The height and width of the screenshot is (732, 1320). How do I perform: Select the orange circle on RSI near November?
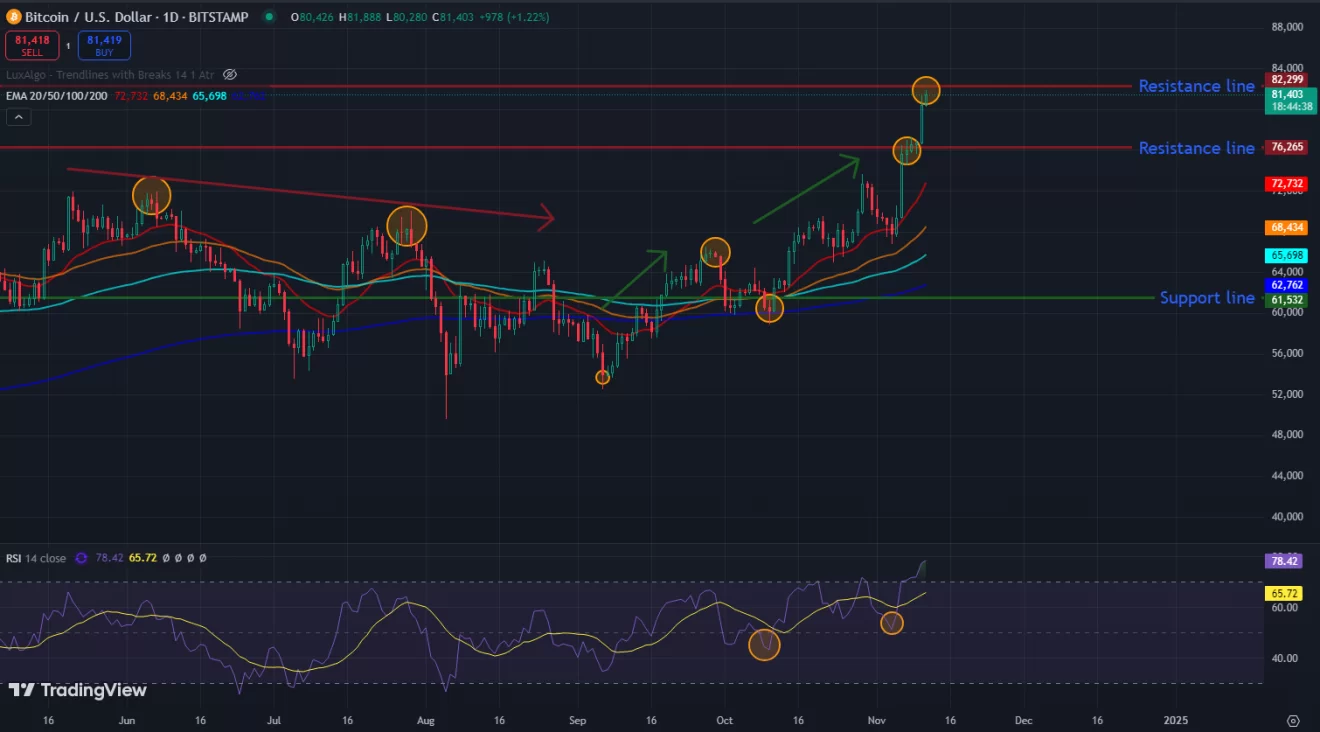tap(892, 623)
